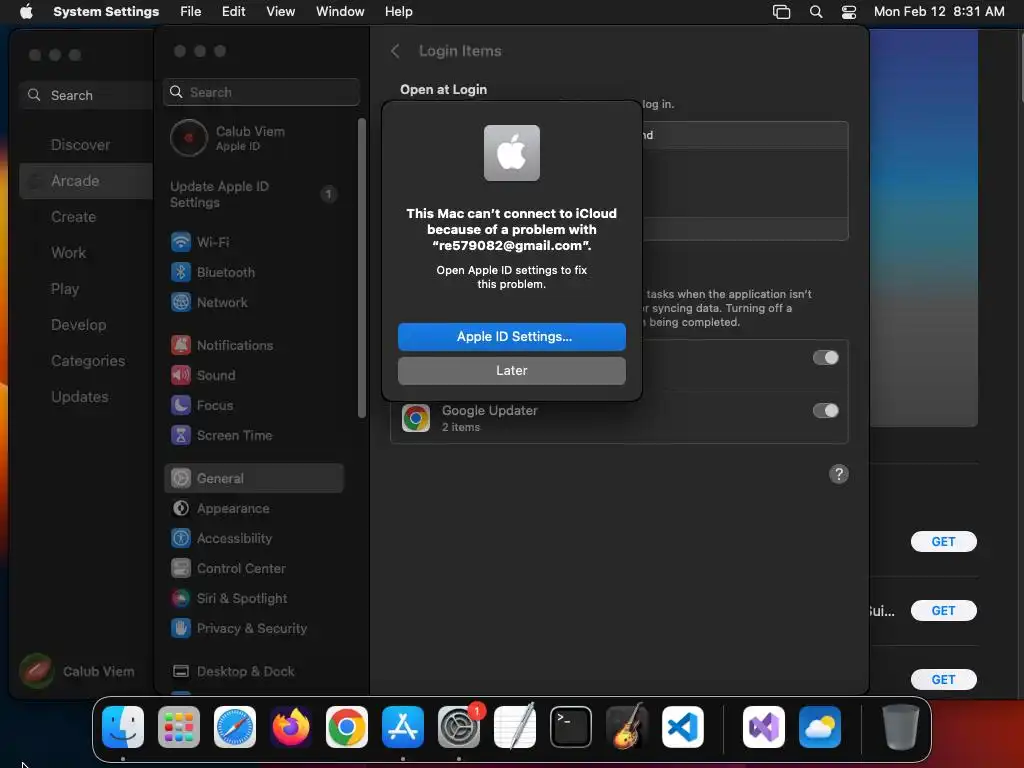Viewport: 1024px width, 768px height.
Task: Select Categories in App Store sidebar
Action: pos(86,360)
